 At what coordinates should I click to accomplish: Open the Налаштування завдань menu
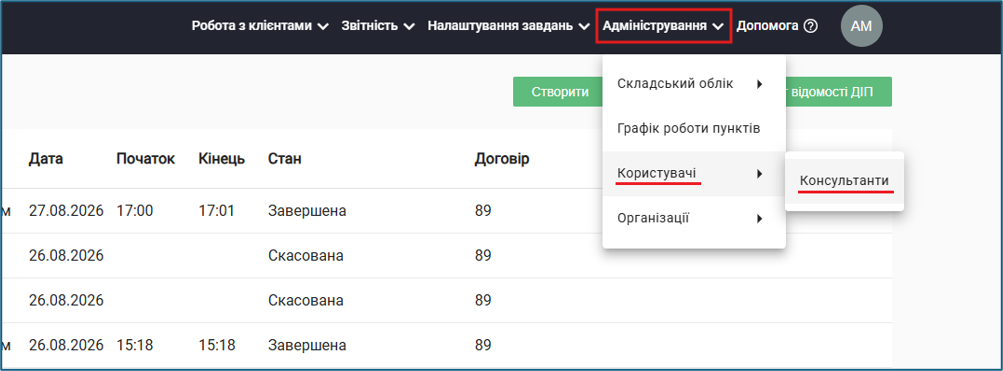click(x=508, y=26)
